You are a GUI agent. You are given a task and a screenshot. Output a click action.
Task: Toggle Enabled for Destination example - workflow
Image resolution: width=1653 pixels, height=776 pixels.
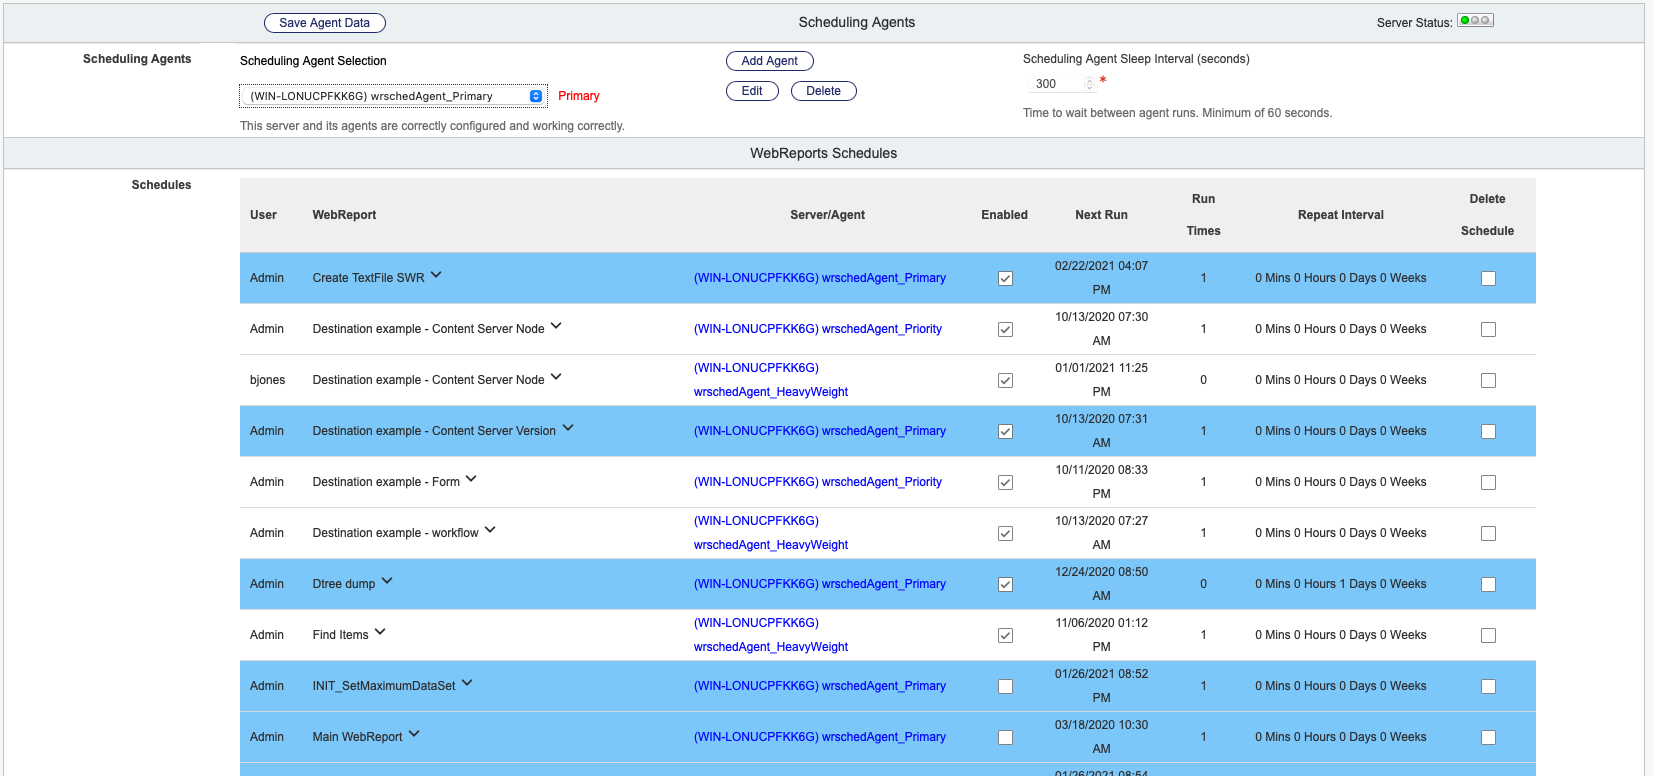click(x=1005, y=534)
